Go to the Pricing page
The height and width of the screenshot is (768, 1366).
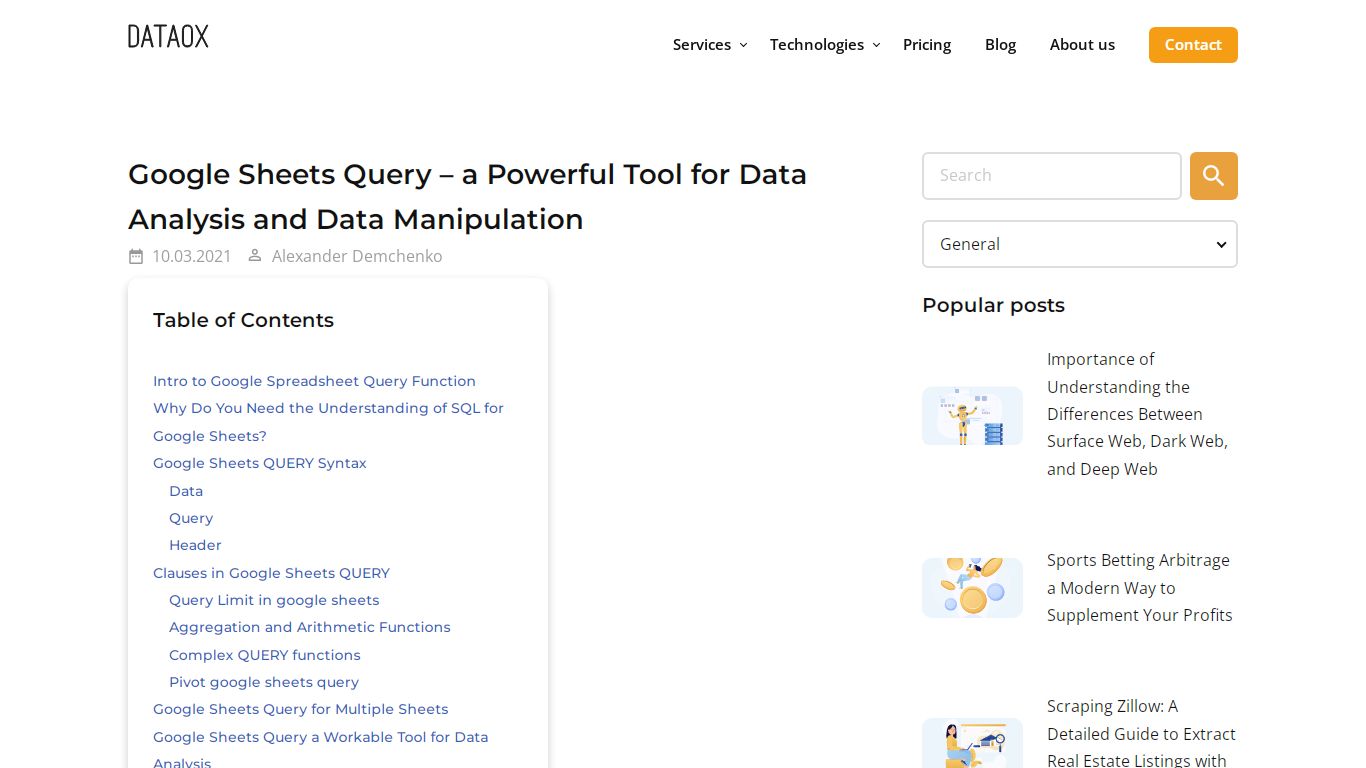(x=927, y=45)
